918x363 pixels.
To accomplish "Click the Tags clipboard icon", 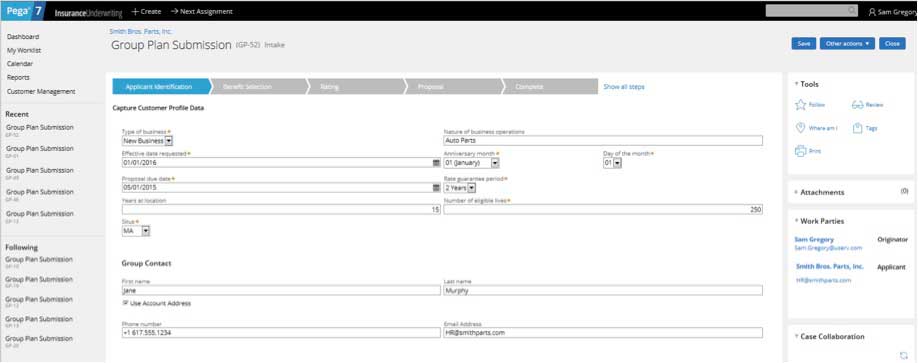I will click(857, 128).
